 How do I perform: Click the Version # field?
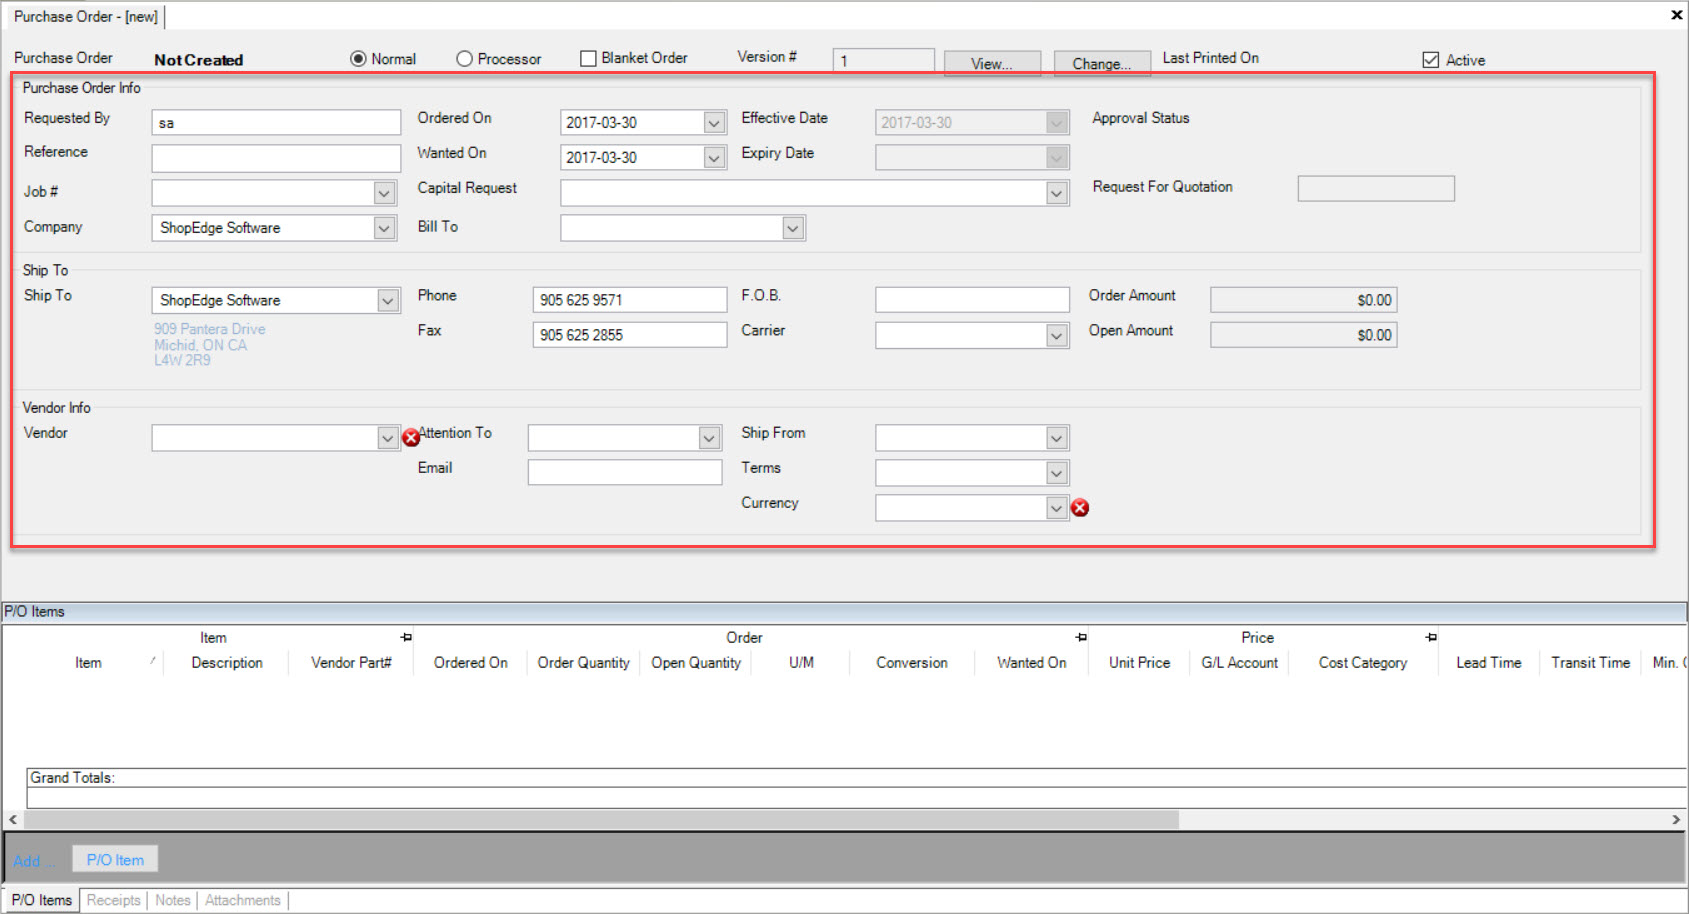pos(884,60)
